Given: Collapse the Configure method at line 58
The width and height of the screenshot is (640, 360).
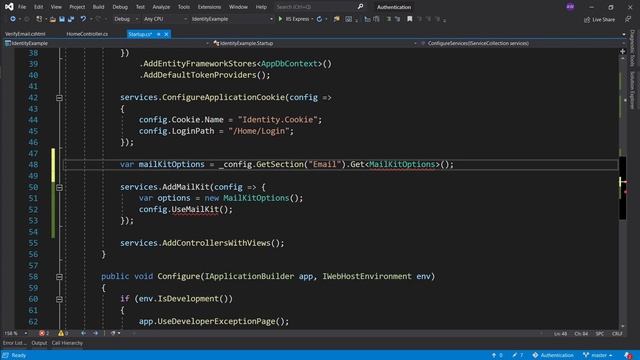Looking at the screenshot, I should point(59,277).
